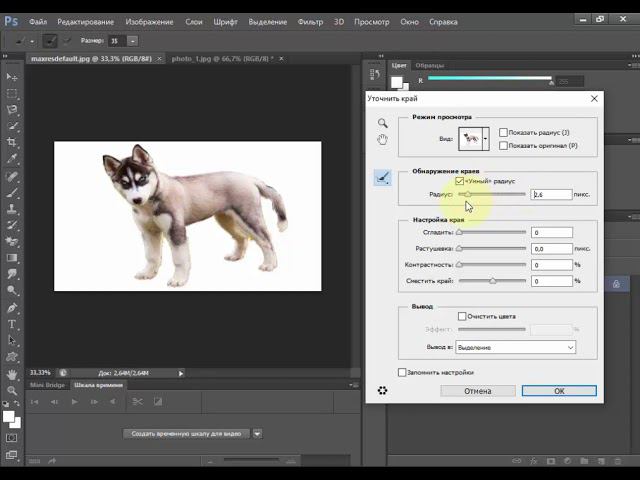Click the timeline play button
640x480 pixels.
pyautogui.click(x=74, y=402)
